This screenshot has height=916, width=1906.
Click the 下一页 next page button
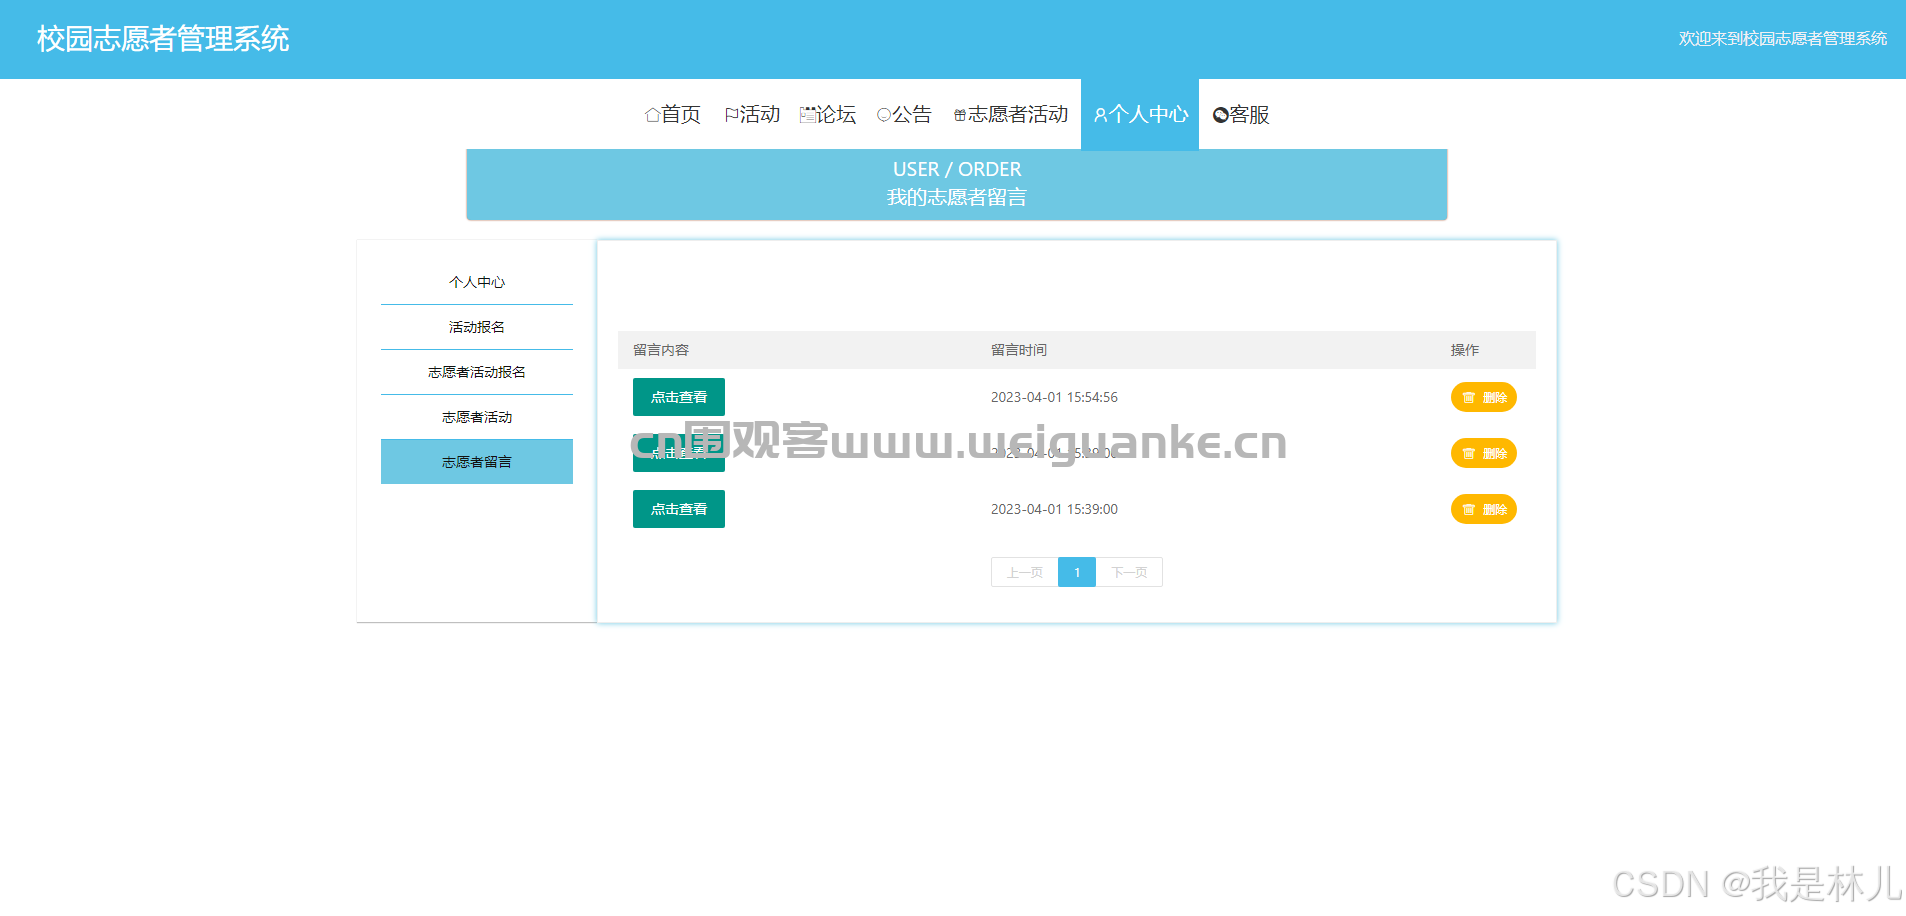[1129, 572]
